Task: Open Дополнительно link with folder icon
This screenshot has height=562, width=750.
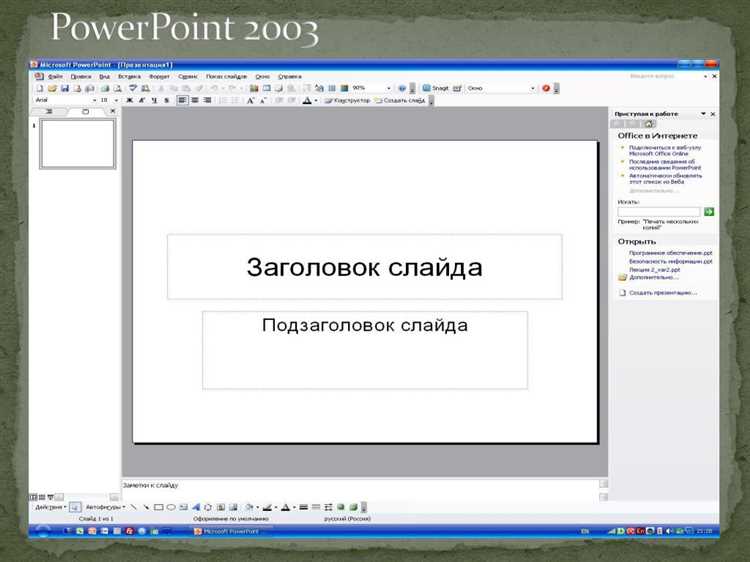Action: click(653, 277)
